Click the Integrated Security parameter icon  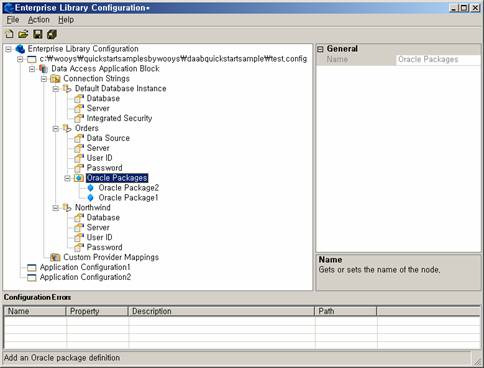pyautogui.click(x=79, y=118)
